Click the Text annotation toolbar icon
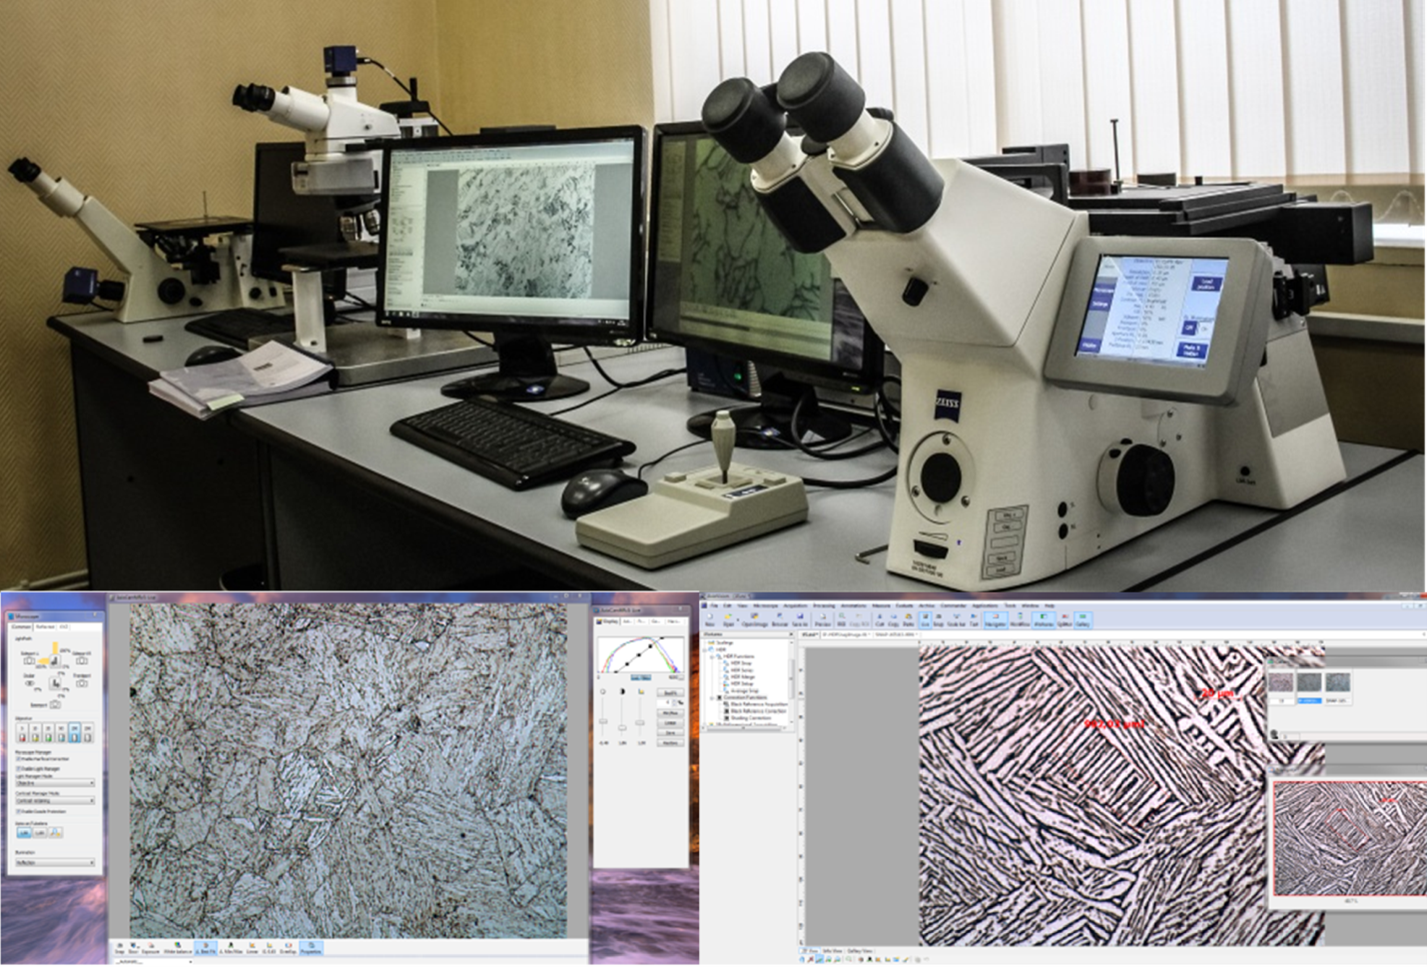The width and height of the screenshot is (1427, 967). [973, 620]
